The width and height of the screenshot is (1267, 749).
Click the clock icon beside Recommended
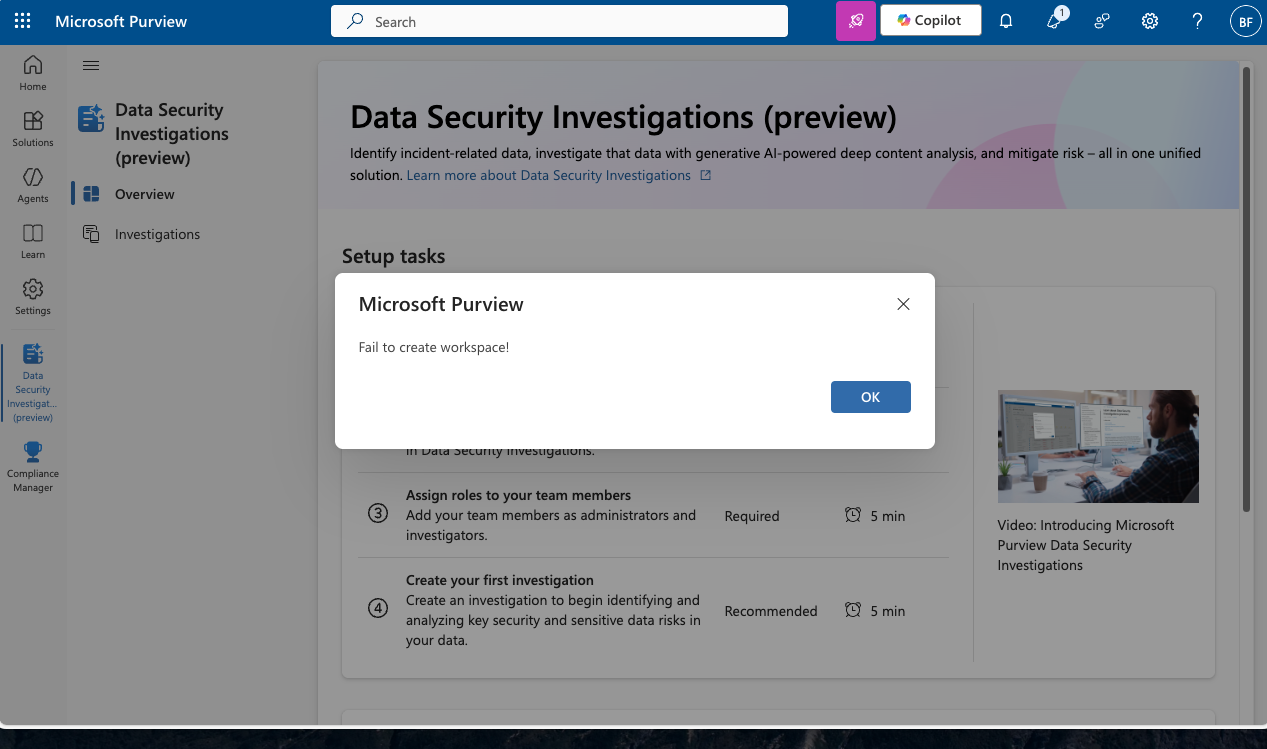[853, 610]
